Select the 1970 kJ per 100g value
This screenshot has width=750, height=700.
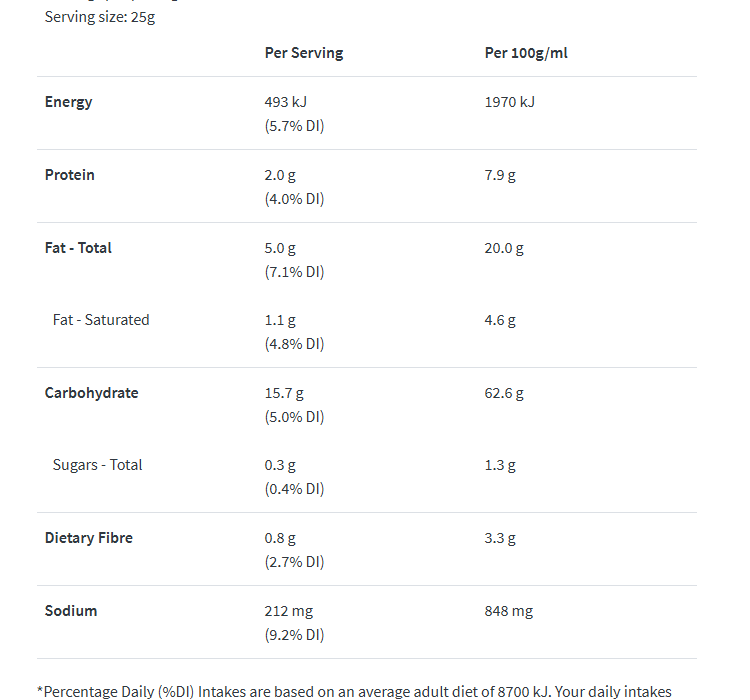point(510,102)
